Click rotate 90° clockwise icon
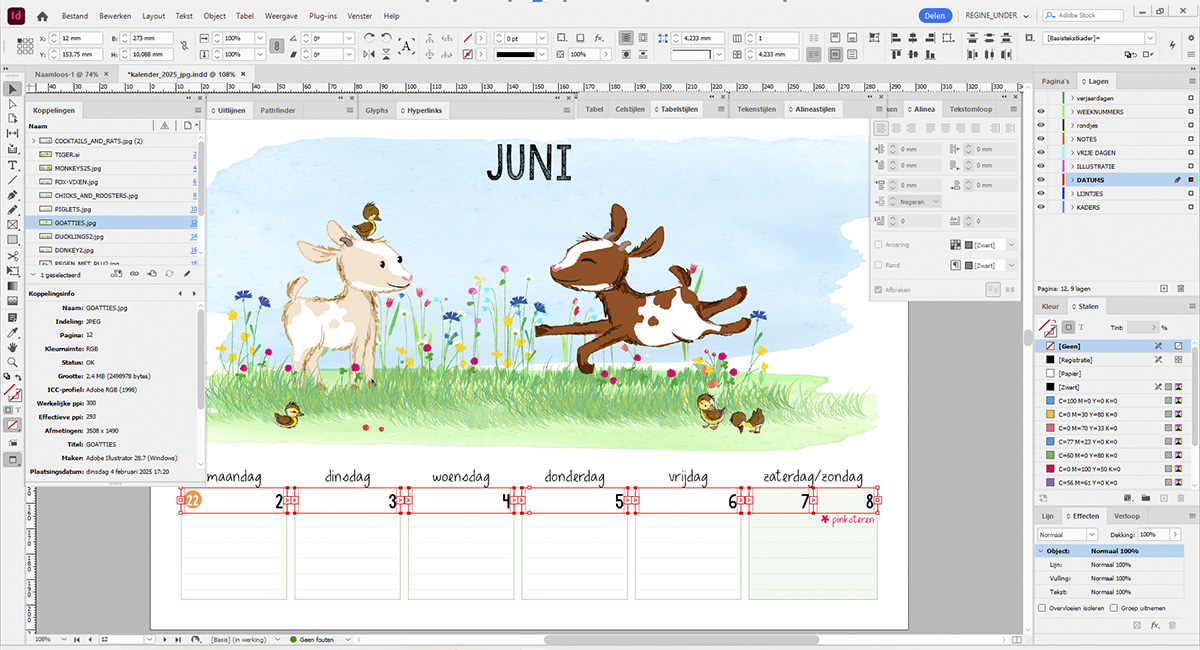1200x650 pixels. click(x=369, y=38)
